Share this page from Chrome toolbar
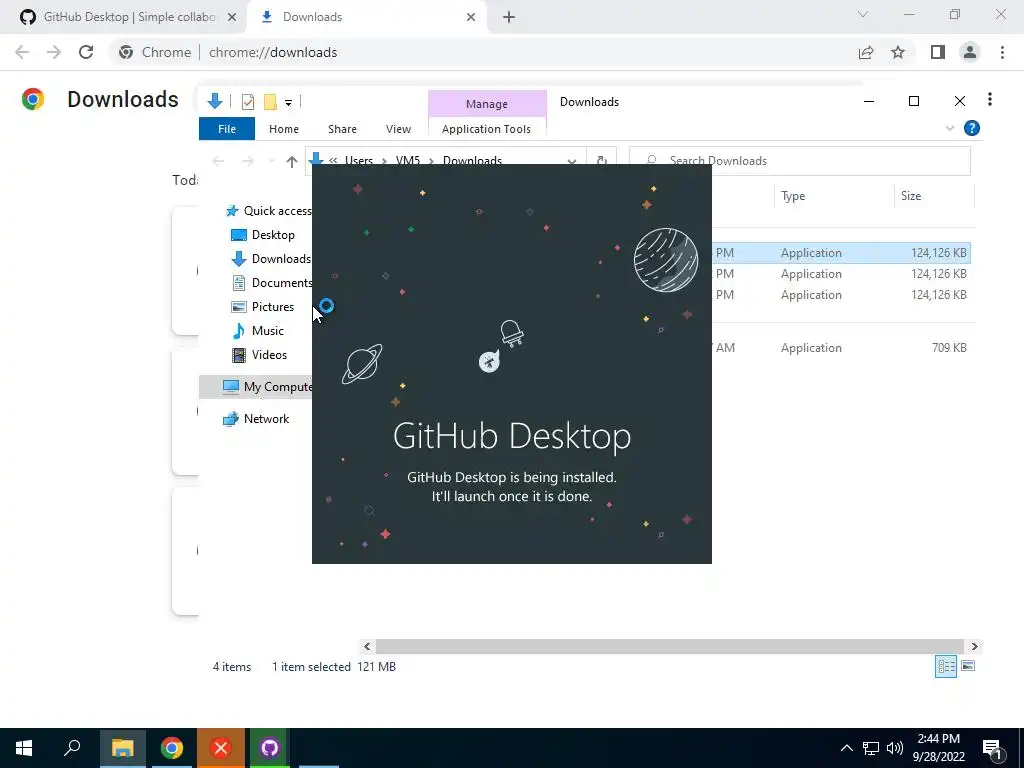Viewport: 1024px width, 768px height. coord(866,52)
